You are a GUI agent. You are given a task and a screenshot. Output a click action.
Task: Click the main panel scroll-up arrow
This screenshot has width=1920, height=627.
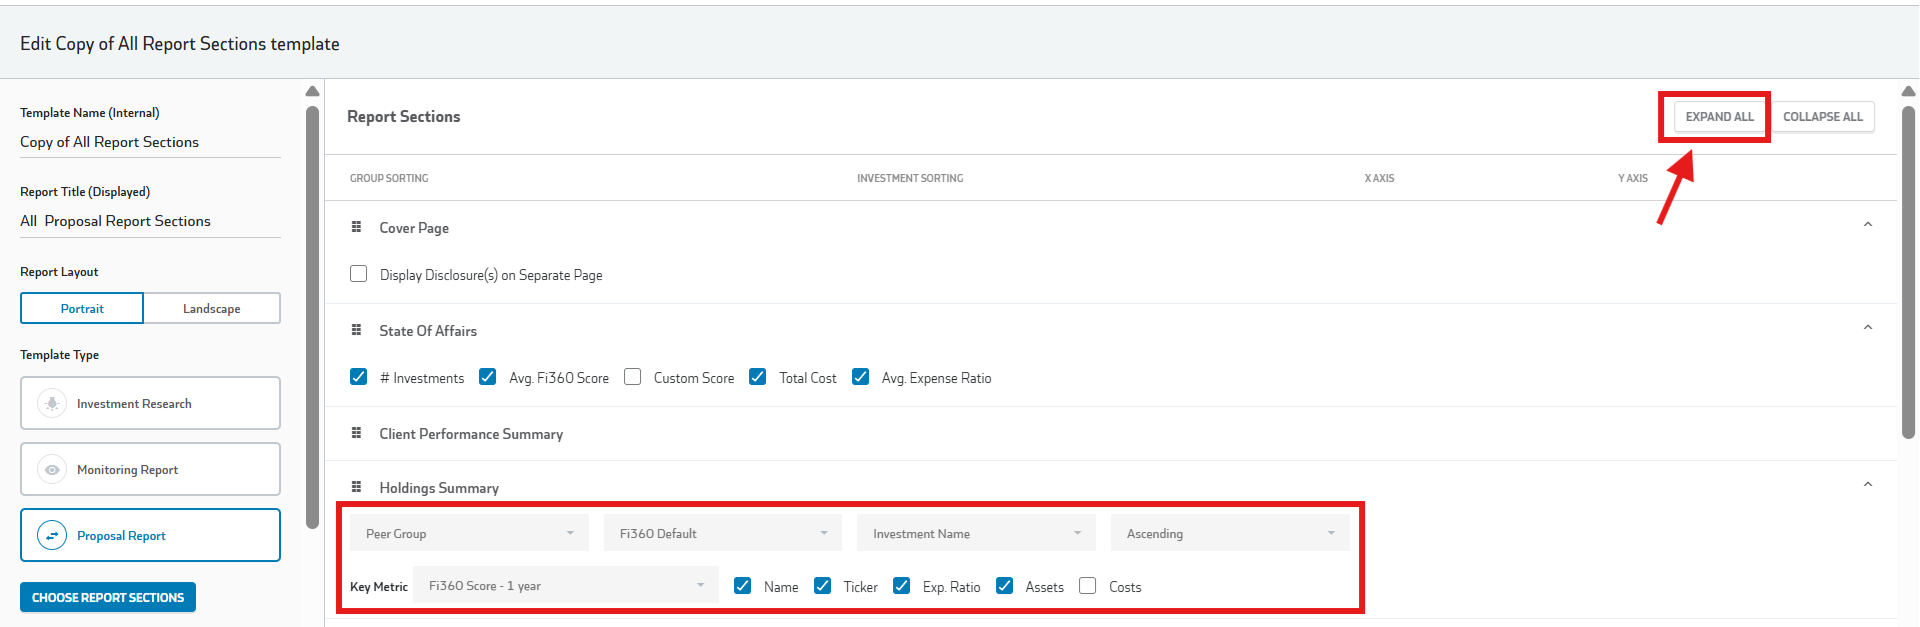tap(1908, 91)
